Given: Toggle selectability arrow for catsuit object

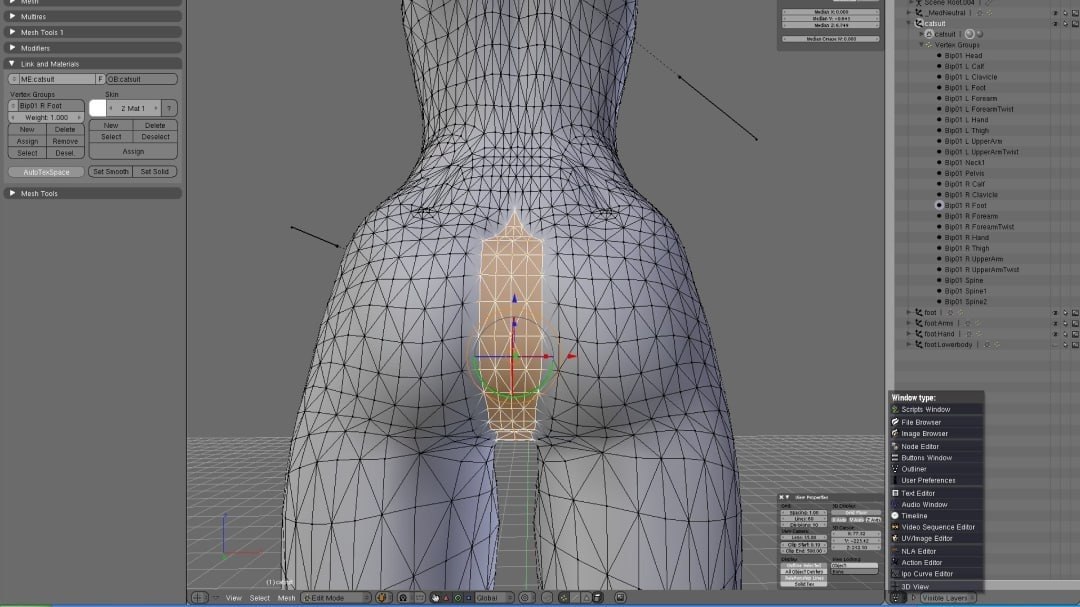Looking at the screenshot, I should coord(1065,23).
